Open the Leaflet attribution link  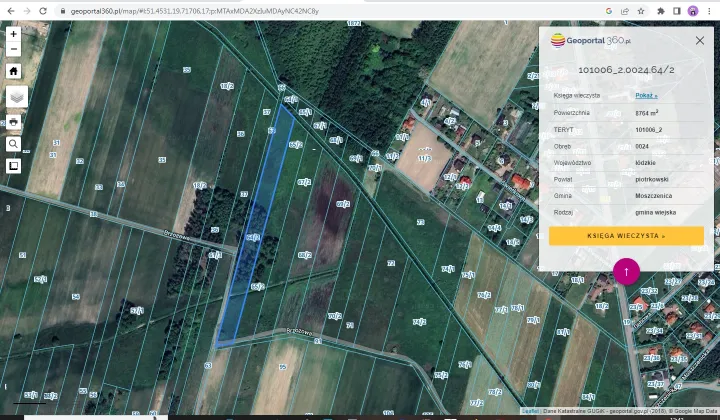[x=530, y=411]
